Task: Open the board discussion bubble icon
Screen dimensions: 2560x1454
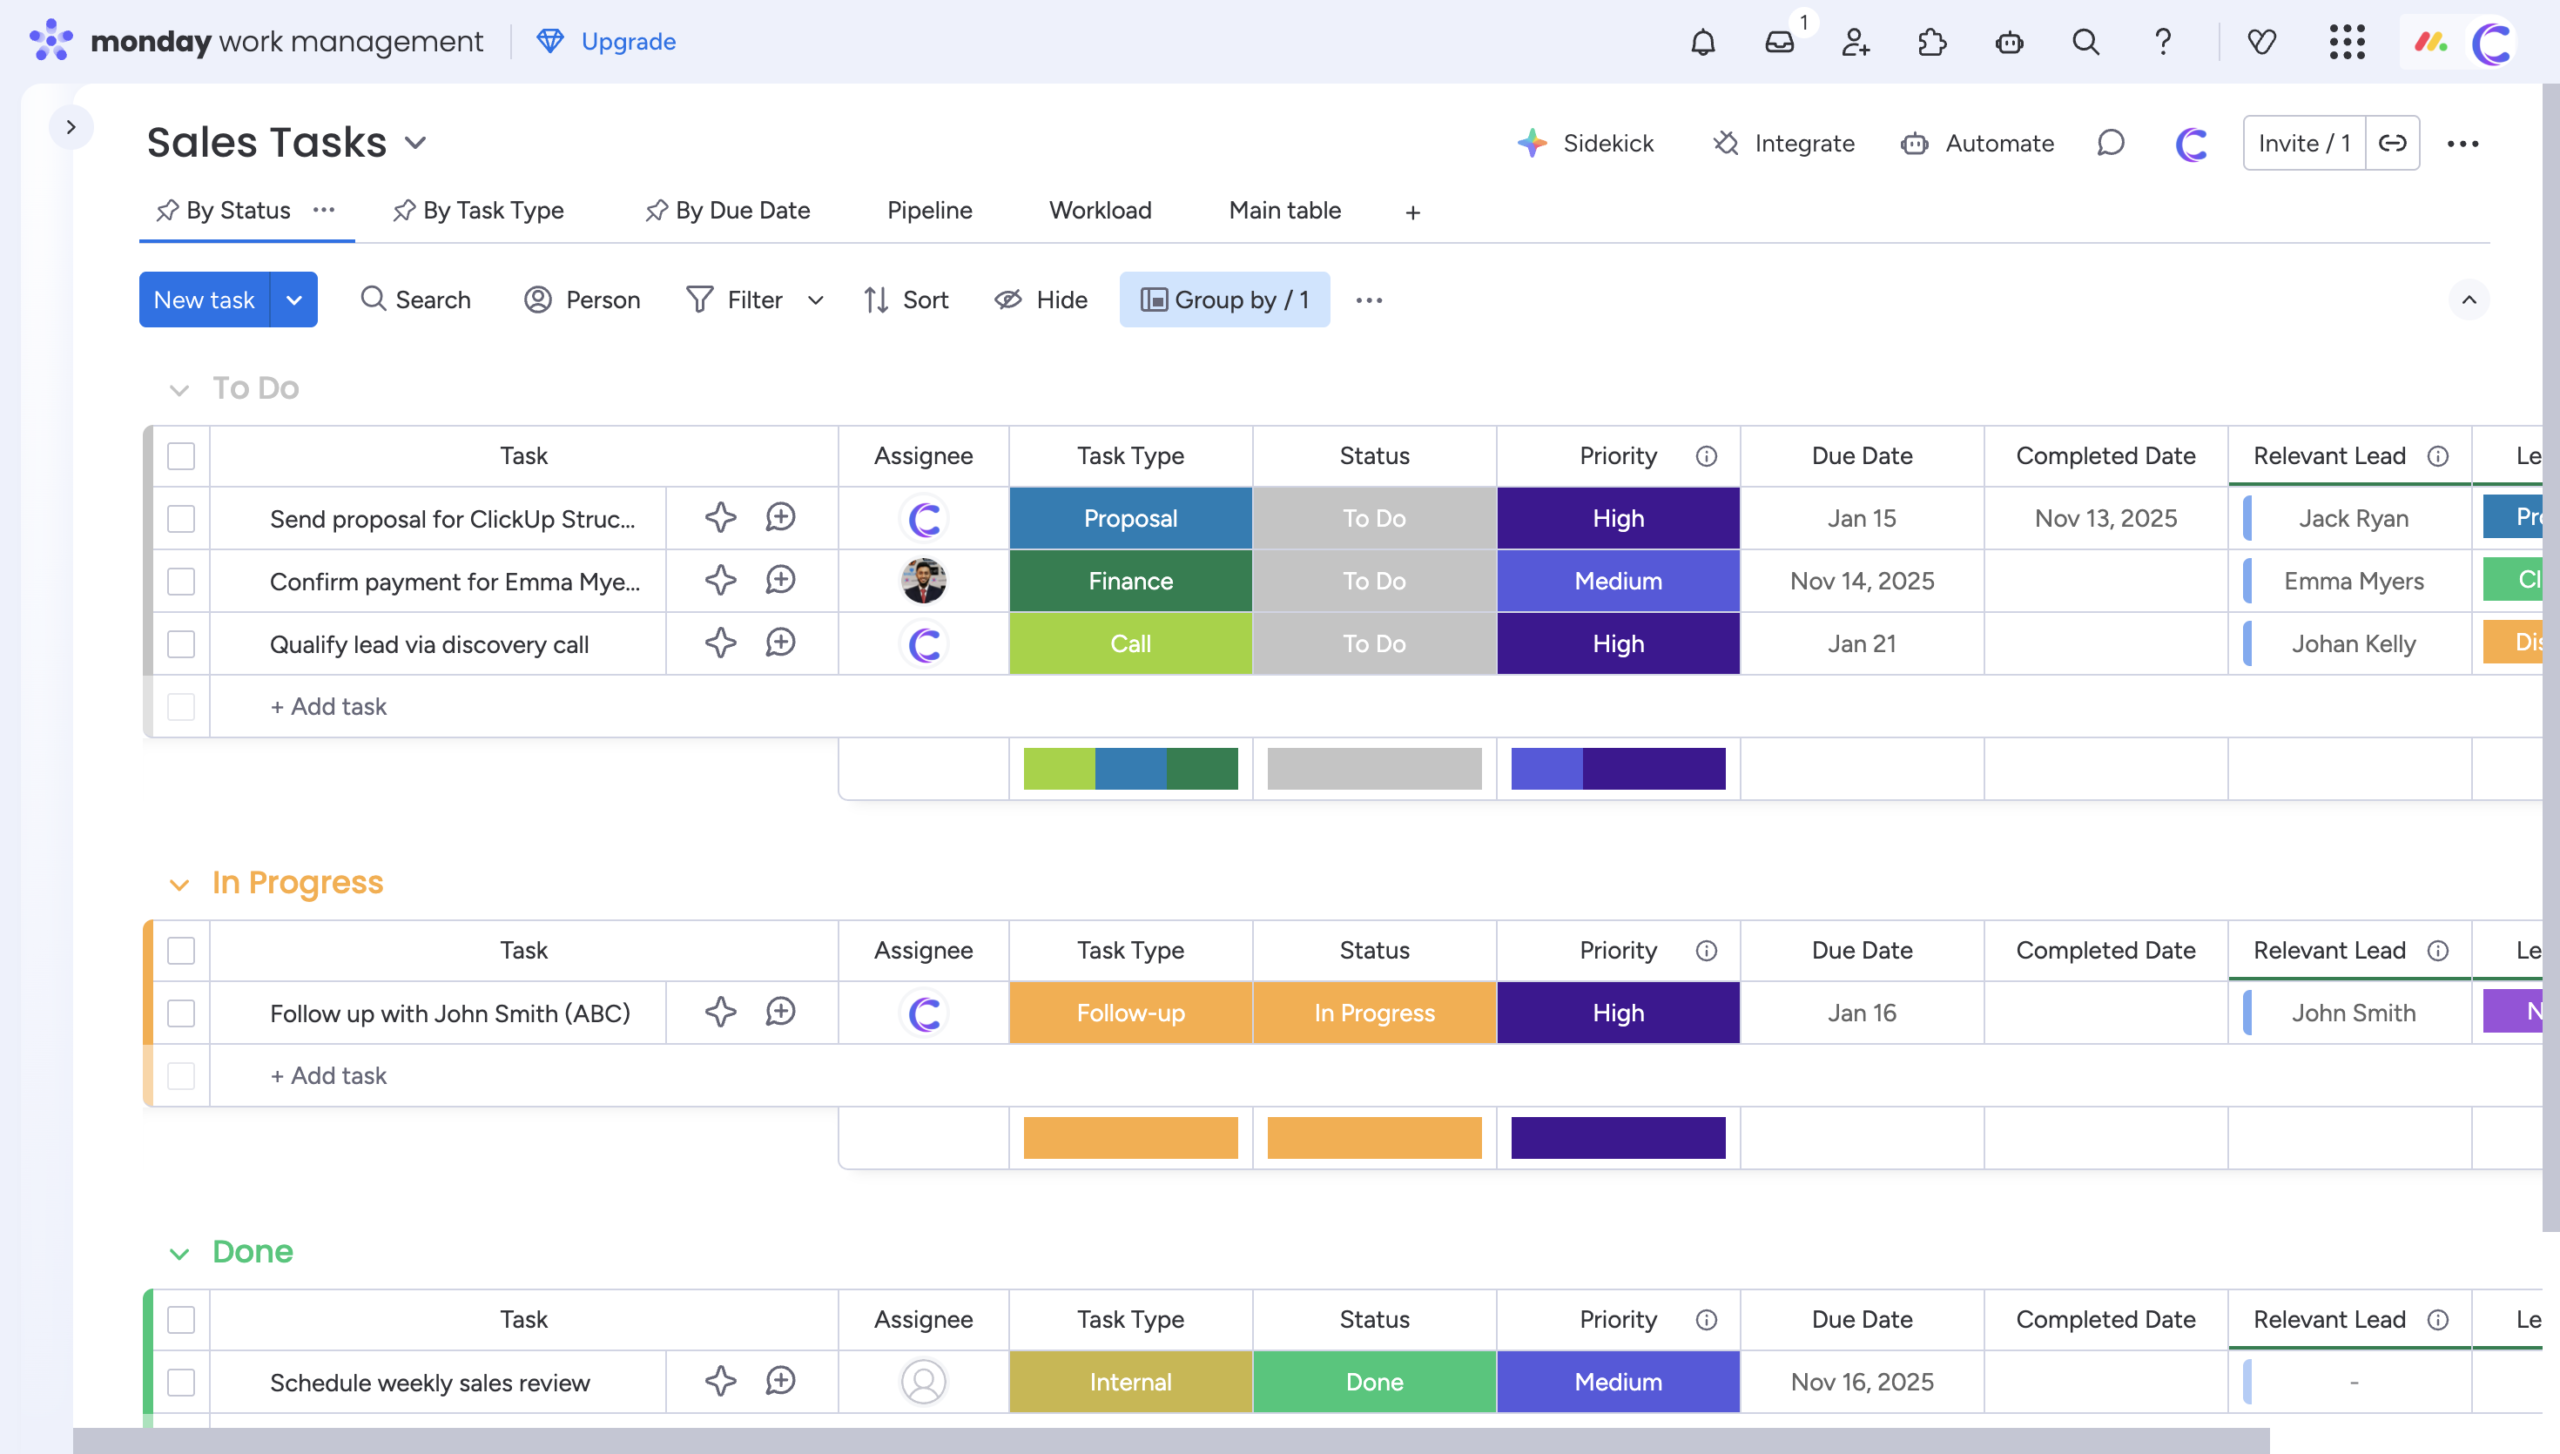Action: pos(2110,143)
